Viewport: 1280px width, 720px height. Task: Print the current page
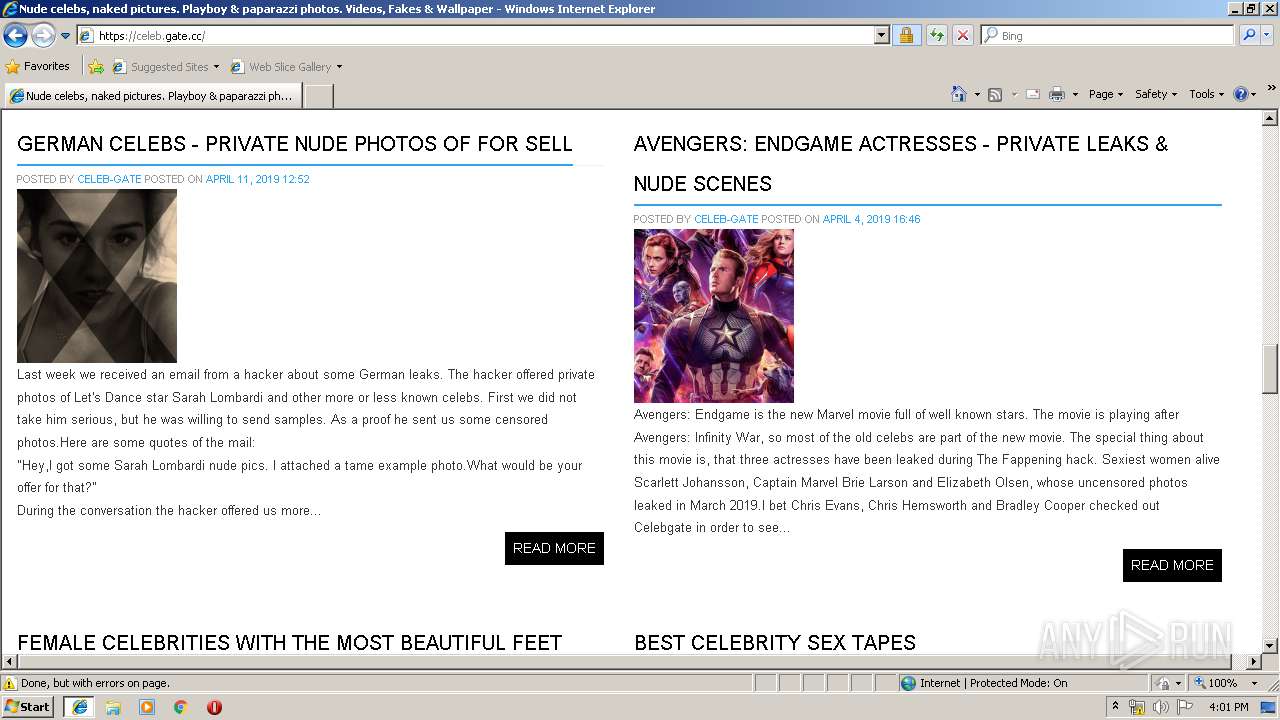pyautogui.click(x=1057, y=94)
